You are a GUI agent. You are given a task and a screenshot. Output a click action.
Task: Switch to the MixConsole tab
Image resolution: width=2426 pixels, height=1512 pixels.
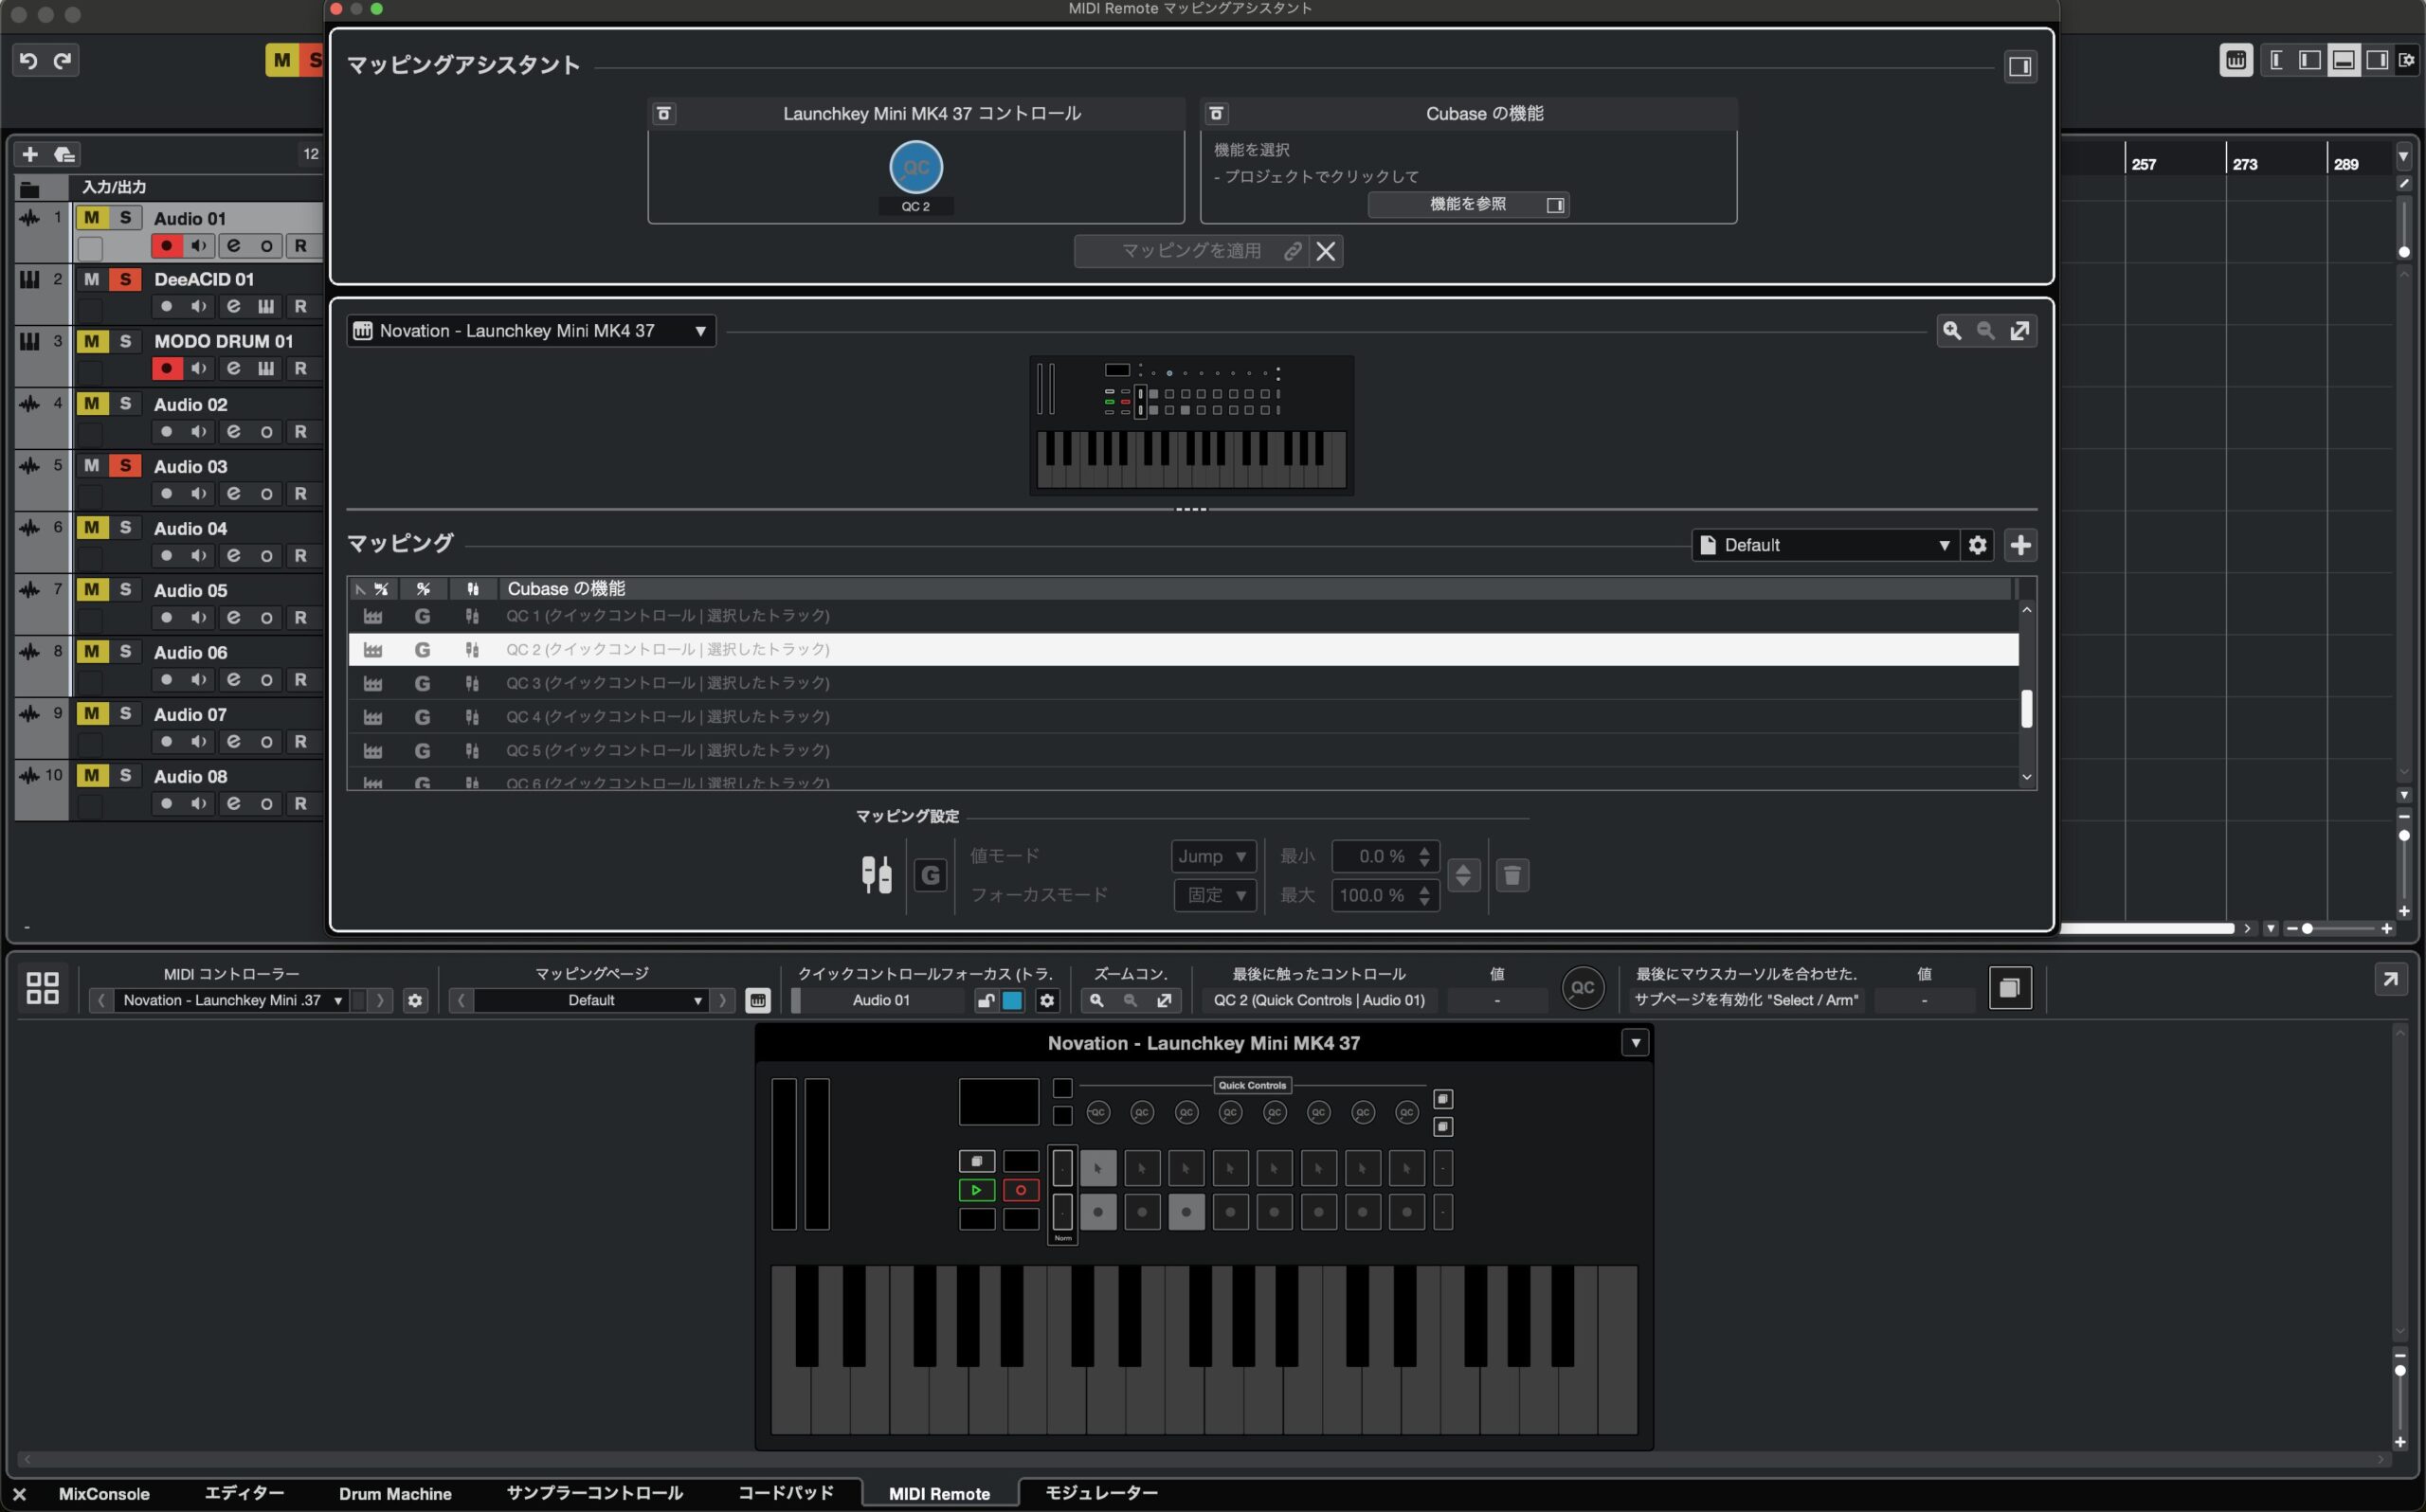104,1493
